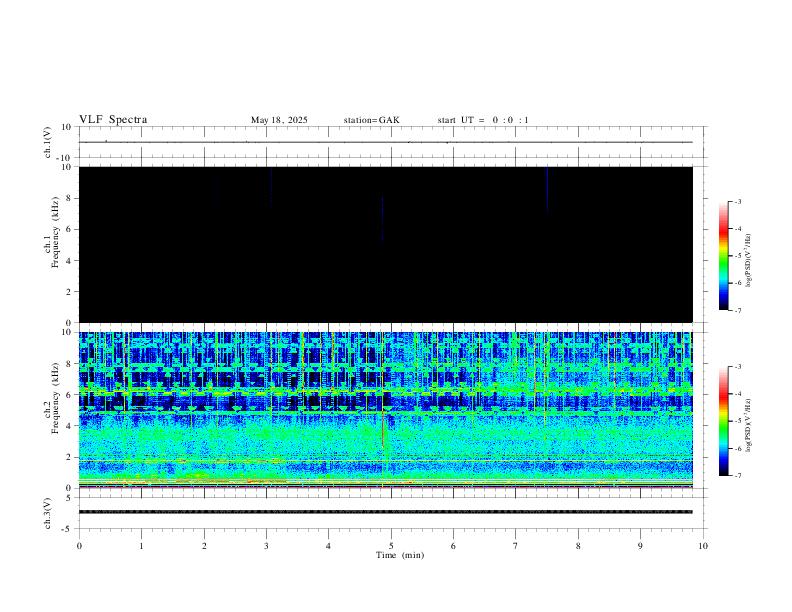Click the "2" kHz tick of ch.2 spectrogram
The height and width of the screenshot is (612, 792).
tap(69, 457)
